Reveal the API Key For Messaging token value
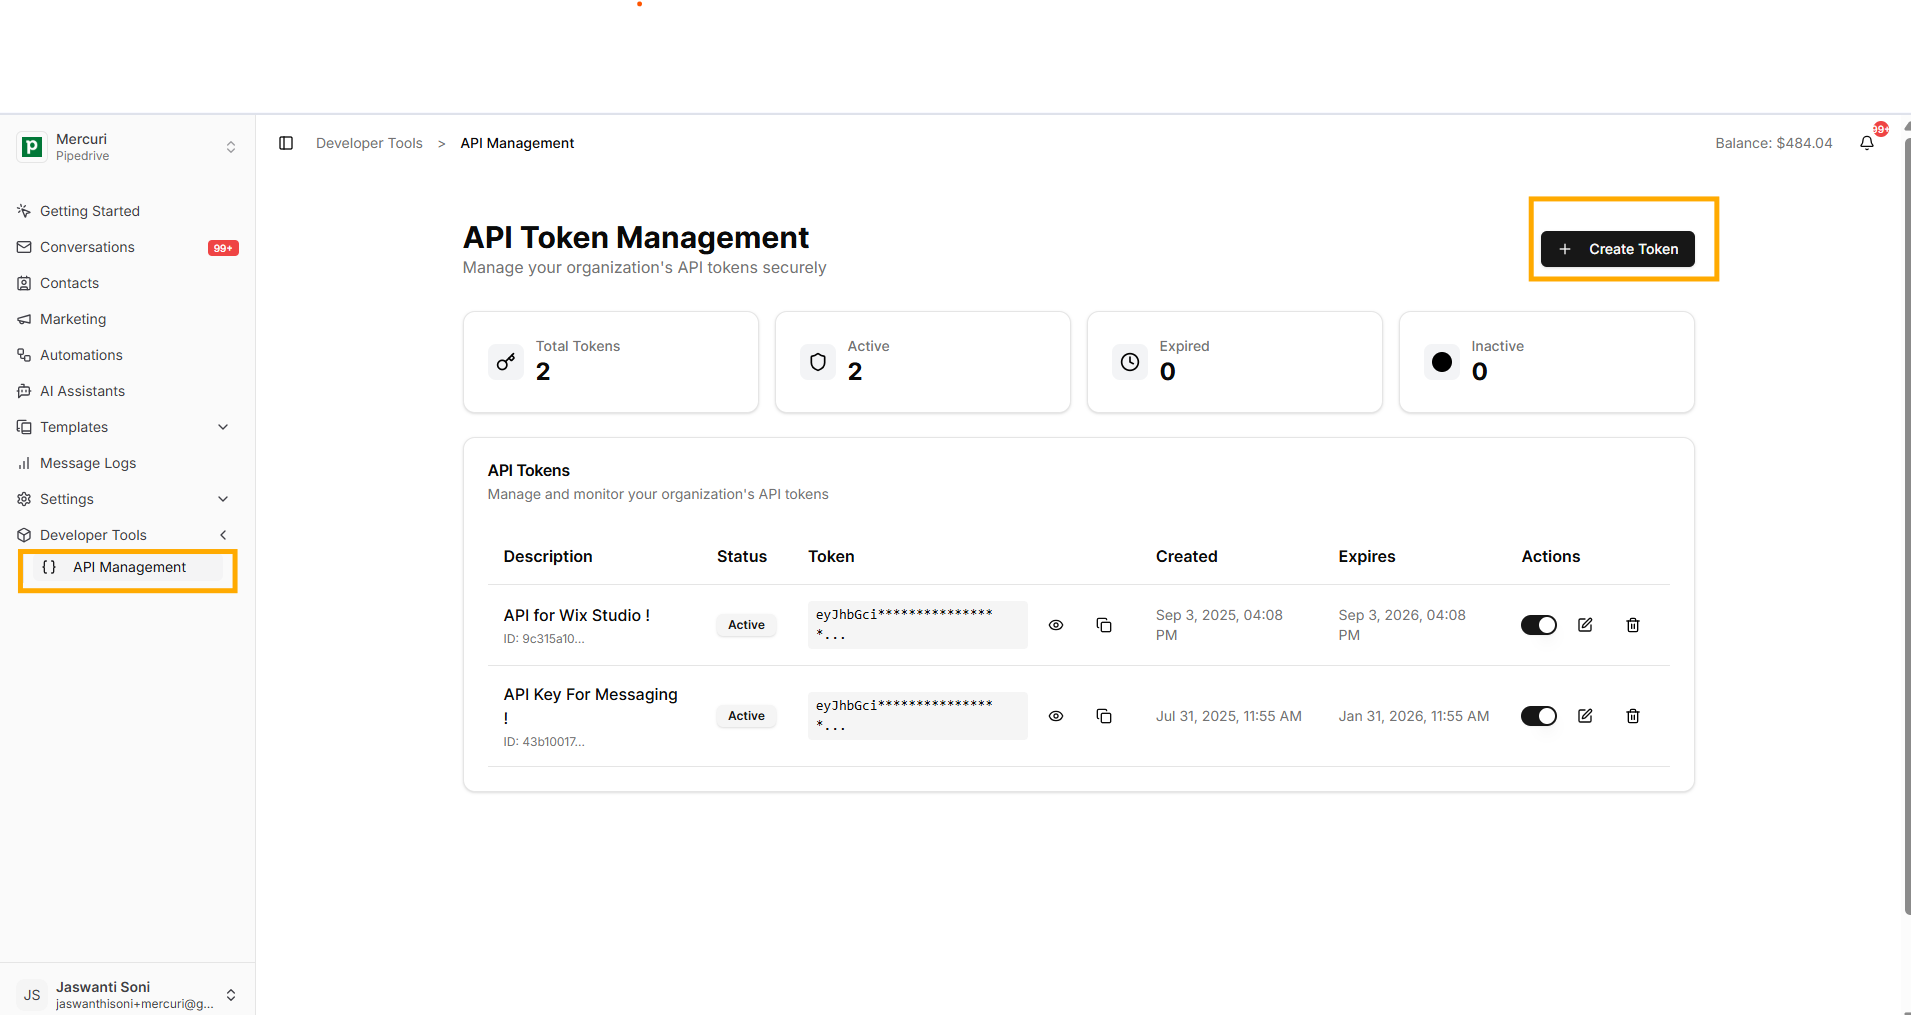The height and width of the screenshot is (1015, 1911). pos(1056,716)
